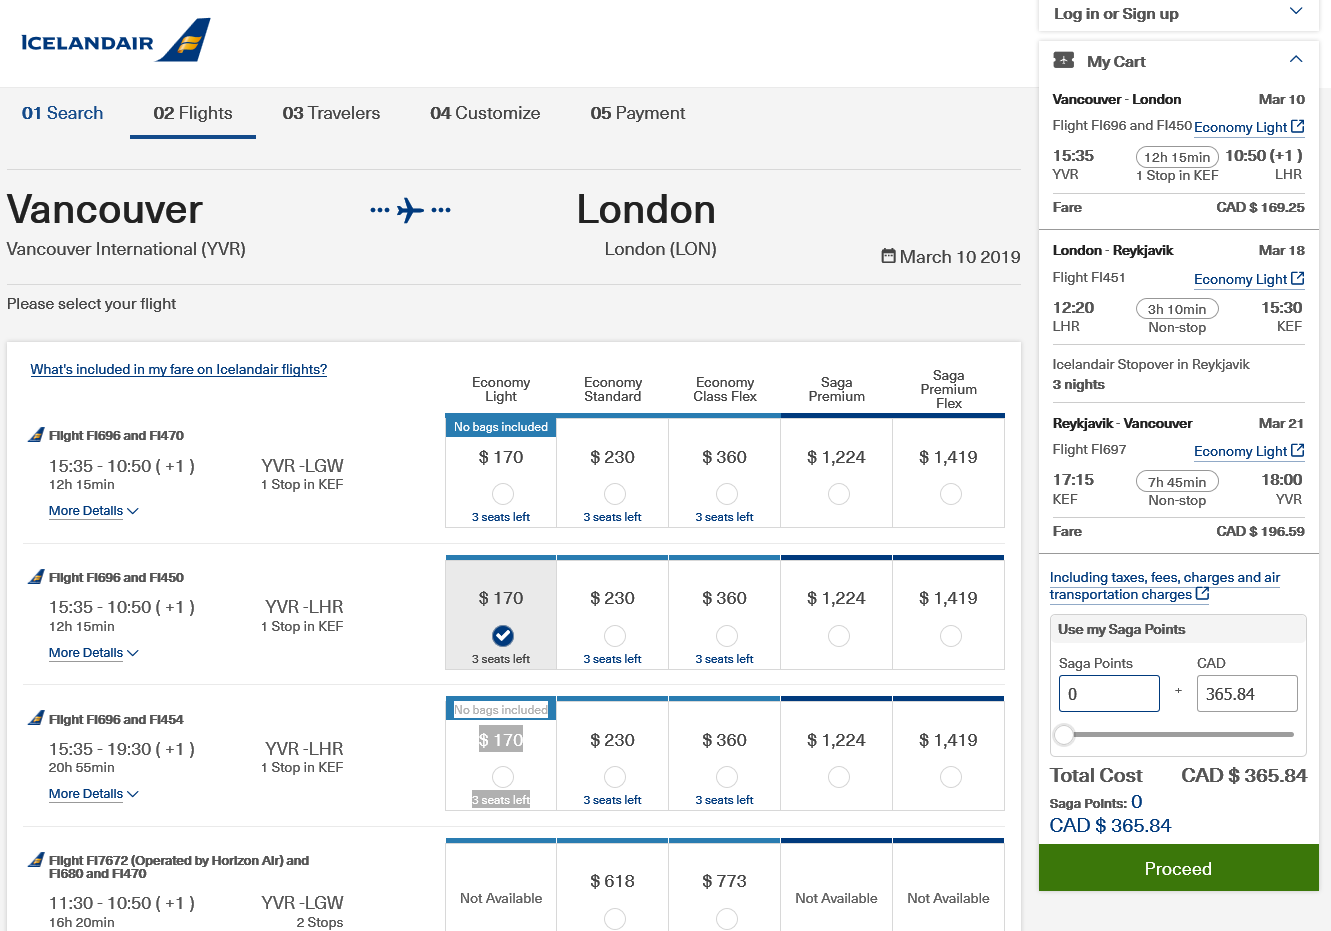
Task: Open "What's included in my fare on Icelandair flights?"
Action: pos(178,369)
